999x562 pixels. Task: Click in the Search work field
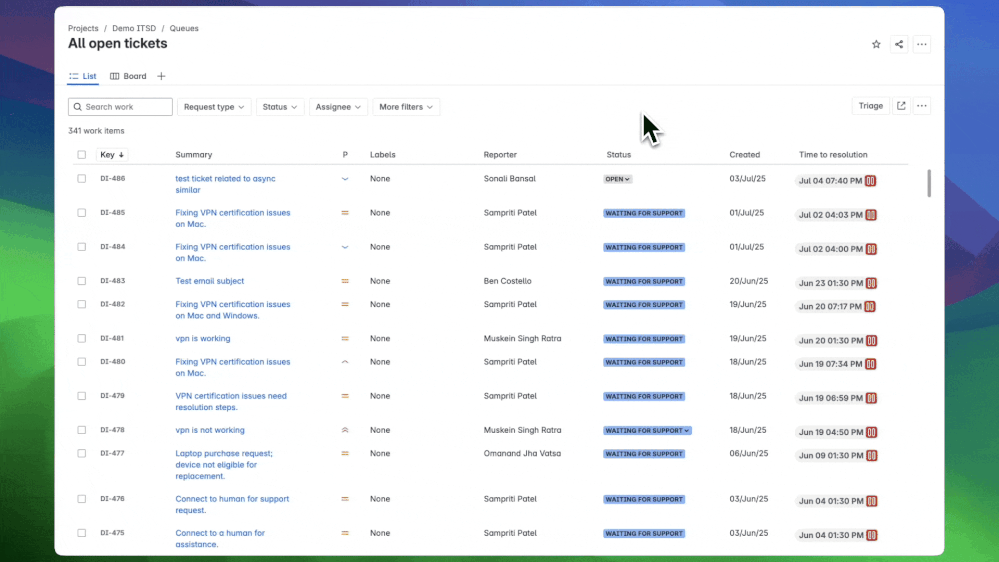click(120, 107)
